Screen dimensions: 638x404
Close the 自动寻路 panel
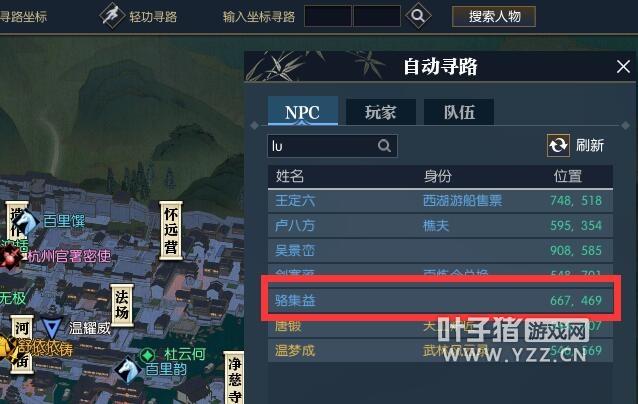[x=623, y=66]
